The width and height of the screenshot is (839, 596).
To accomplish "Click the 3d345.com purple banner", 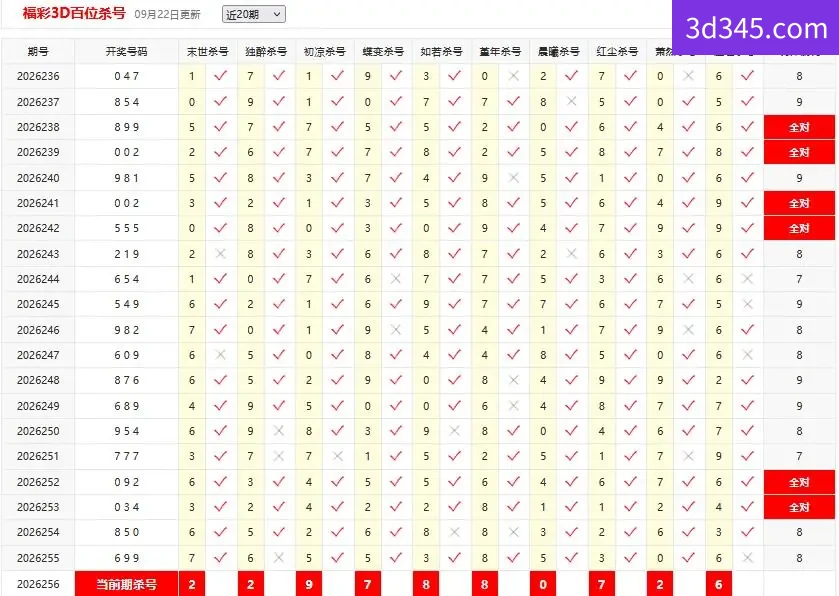I will pyautogui.click(x=756, y=27).
